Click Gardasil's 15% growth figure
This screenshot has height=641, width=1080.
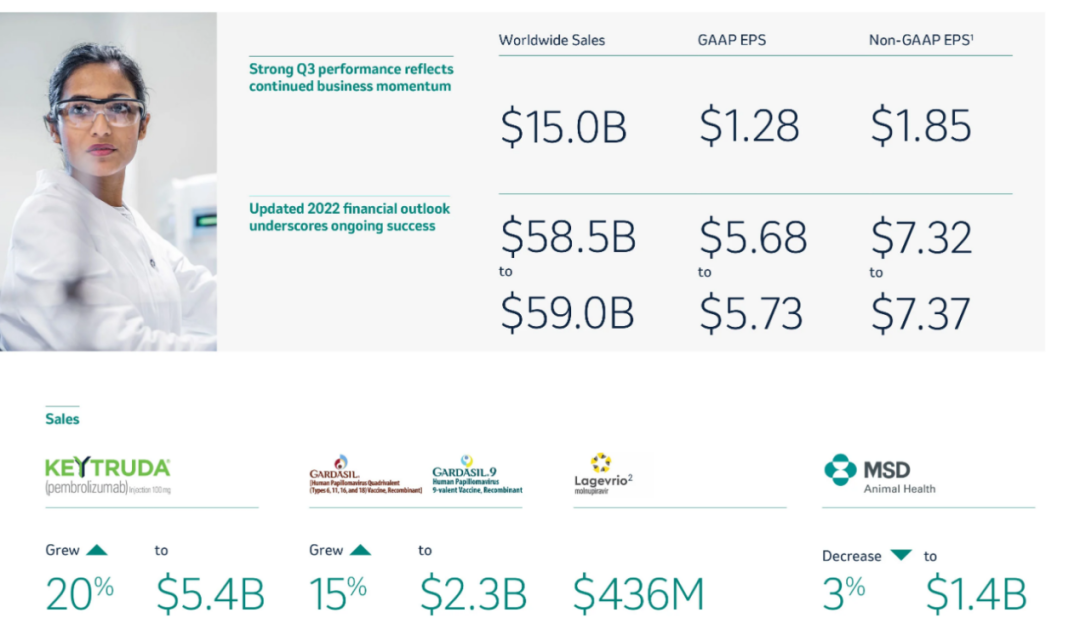coord(338,593)
